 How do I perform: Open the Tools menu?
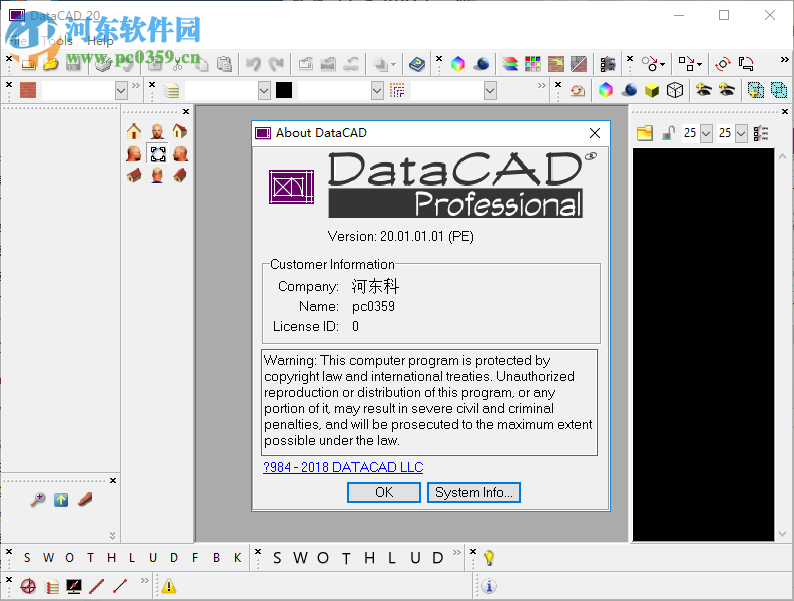click(57, 41)
